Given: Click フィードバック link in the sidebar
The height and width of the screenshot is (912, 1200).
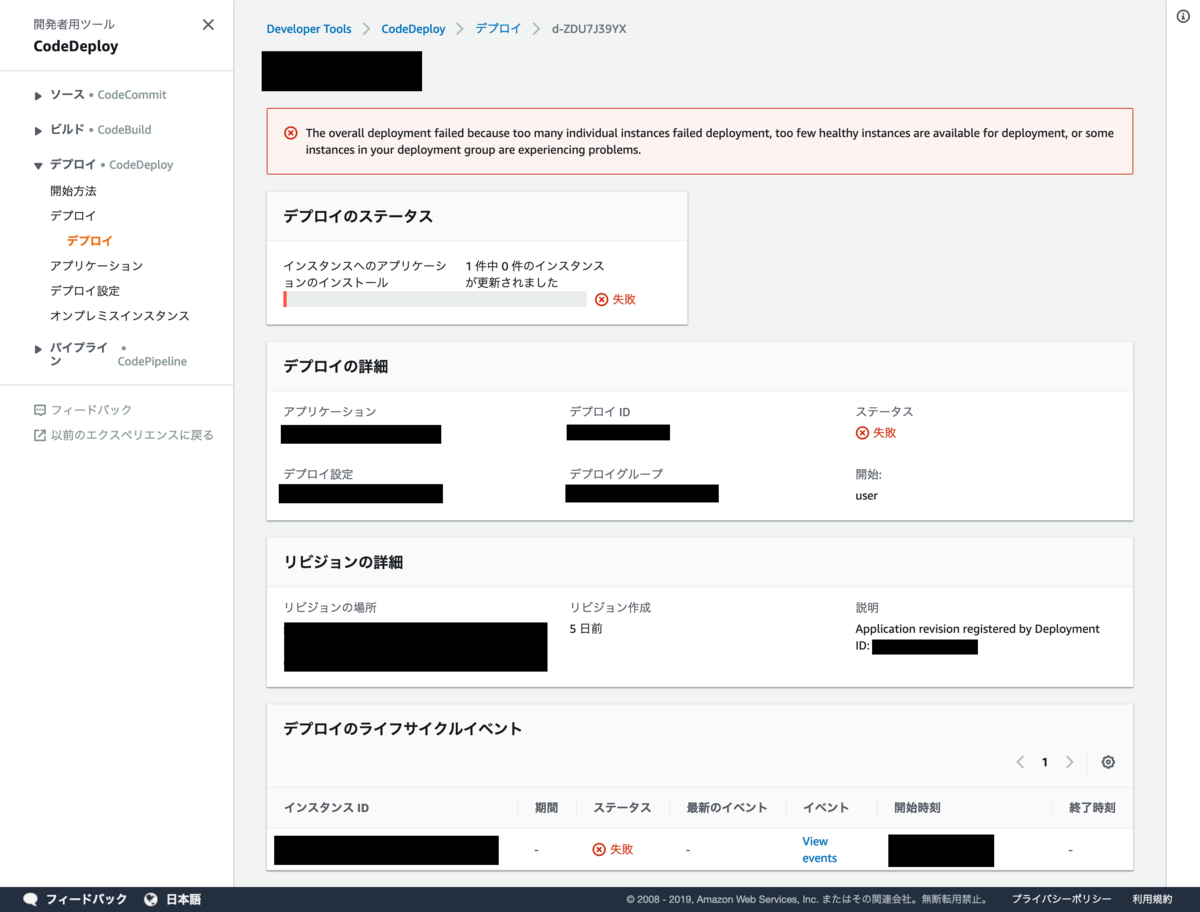Looking at the screenshot, I should [x=91, y=410].
